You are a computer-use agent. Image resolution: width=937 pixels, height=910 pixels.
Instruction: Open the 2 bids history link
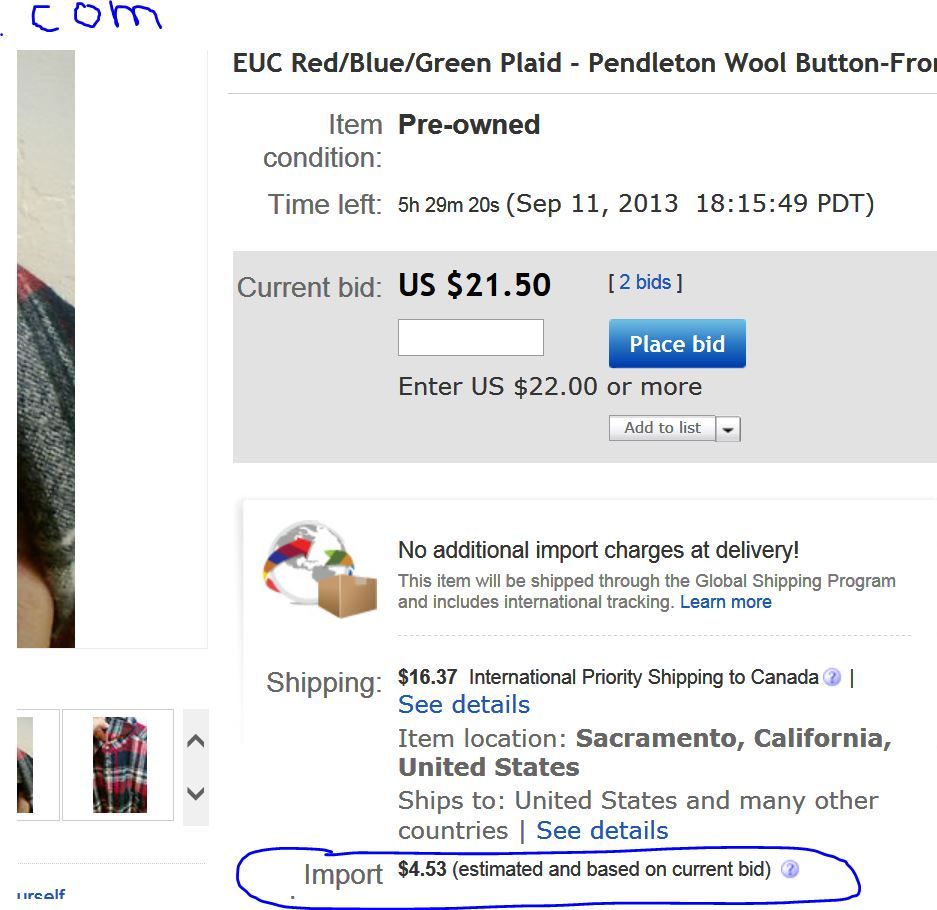point(645,283)
